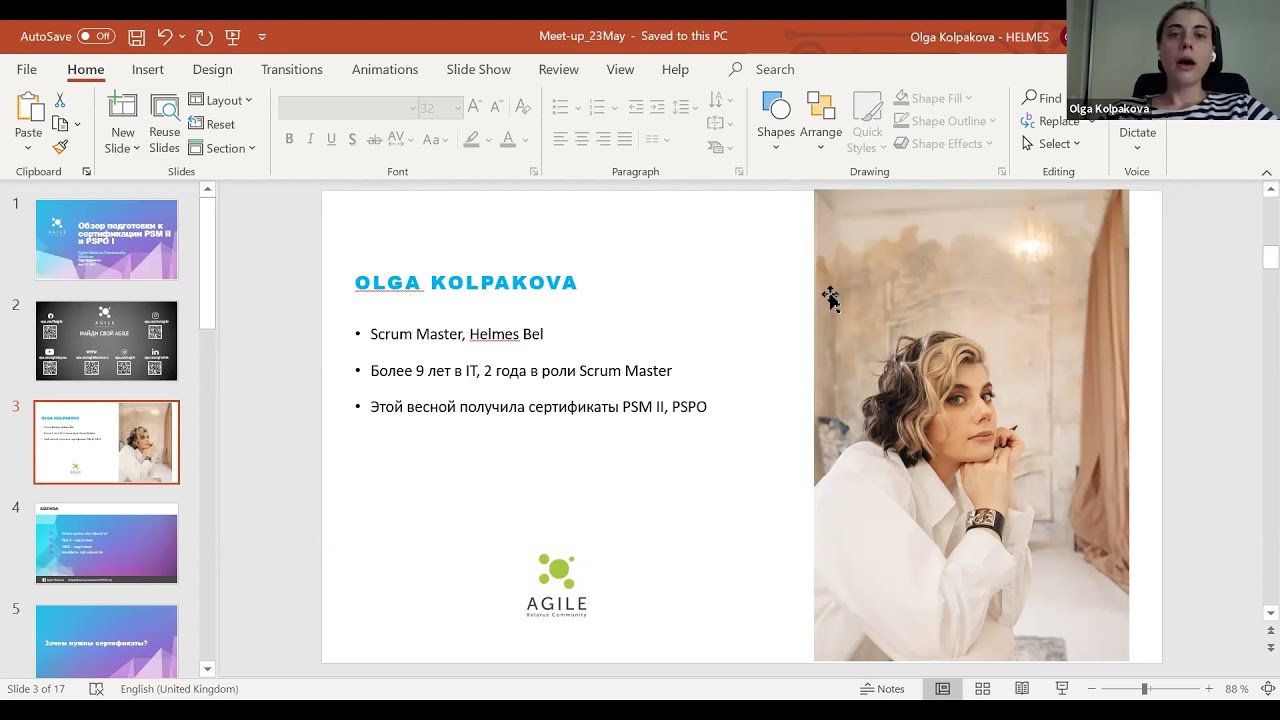Toggle Align Right paragraph

[603, 139]
